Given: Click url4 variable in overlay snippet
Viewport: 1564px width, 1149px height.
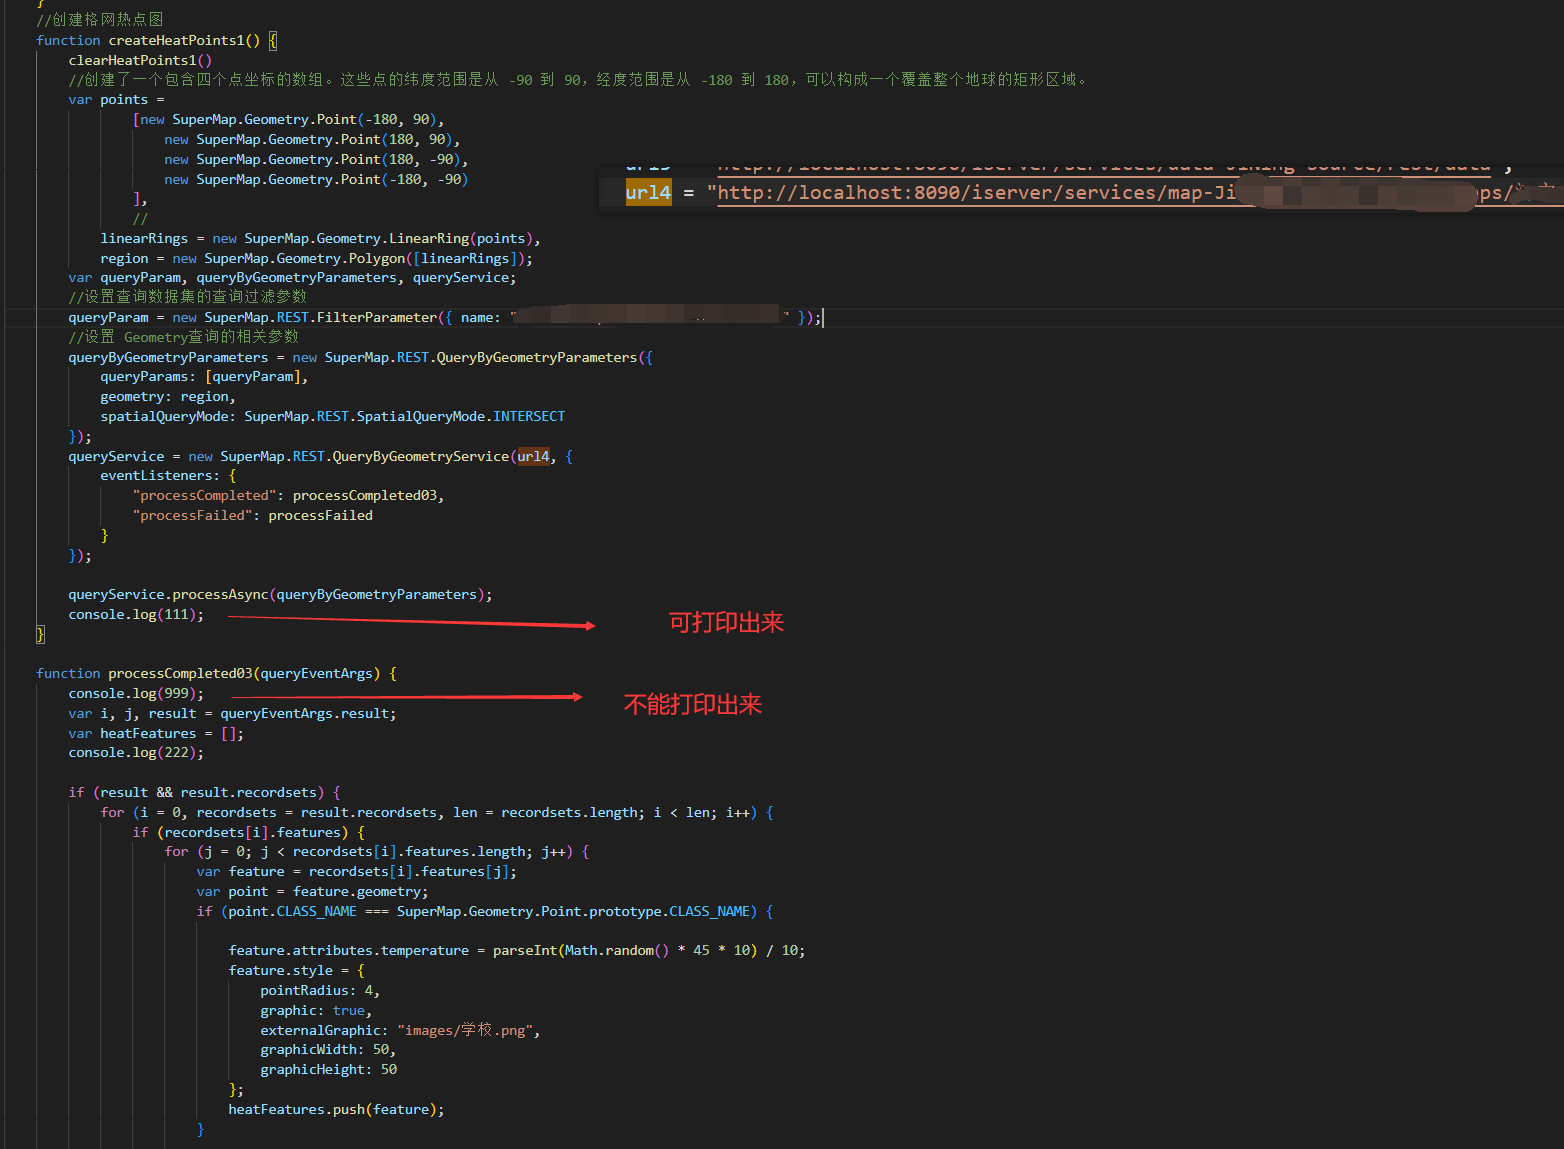Looking at the screenshot, I should pos(648,192).
